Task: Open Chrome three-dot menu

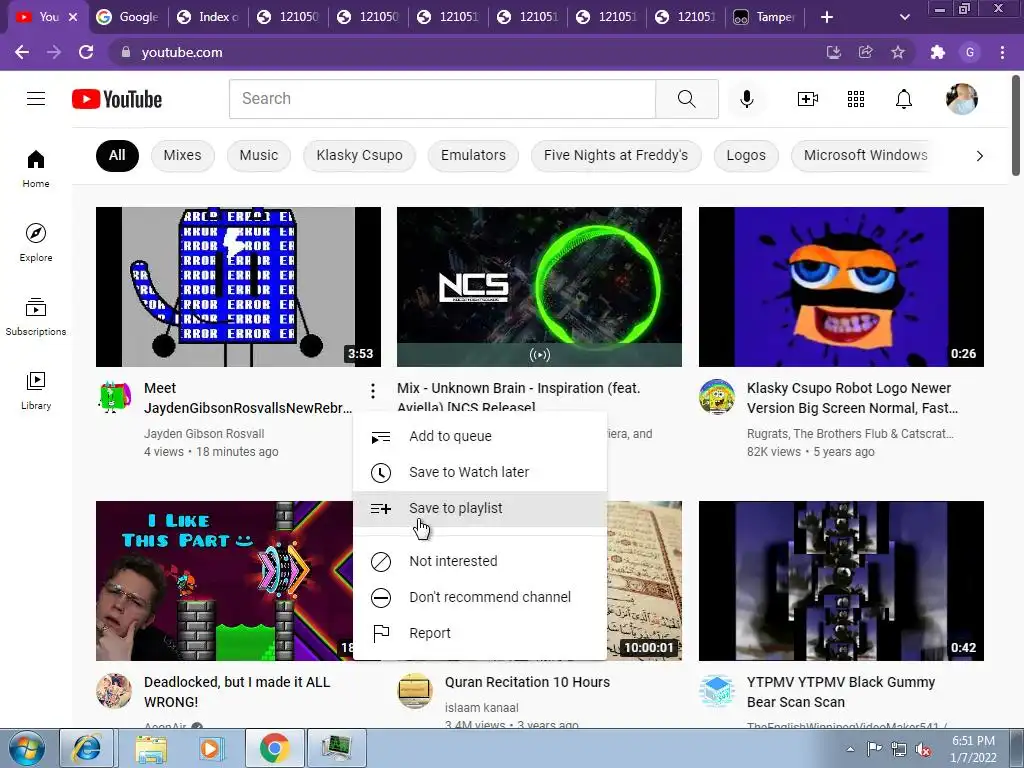Action: tap(1002, 52)
